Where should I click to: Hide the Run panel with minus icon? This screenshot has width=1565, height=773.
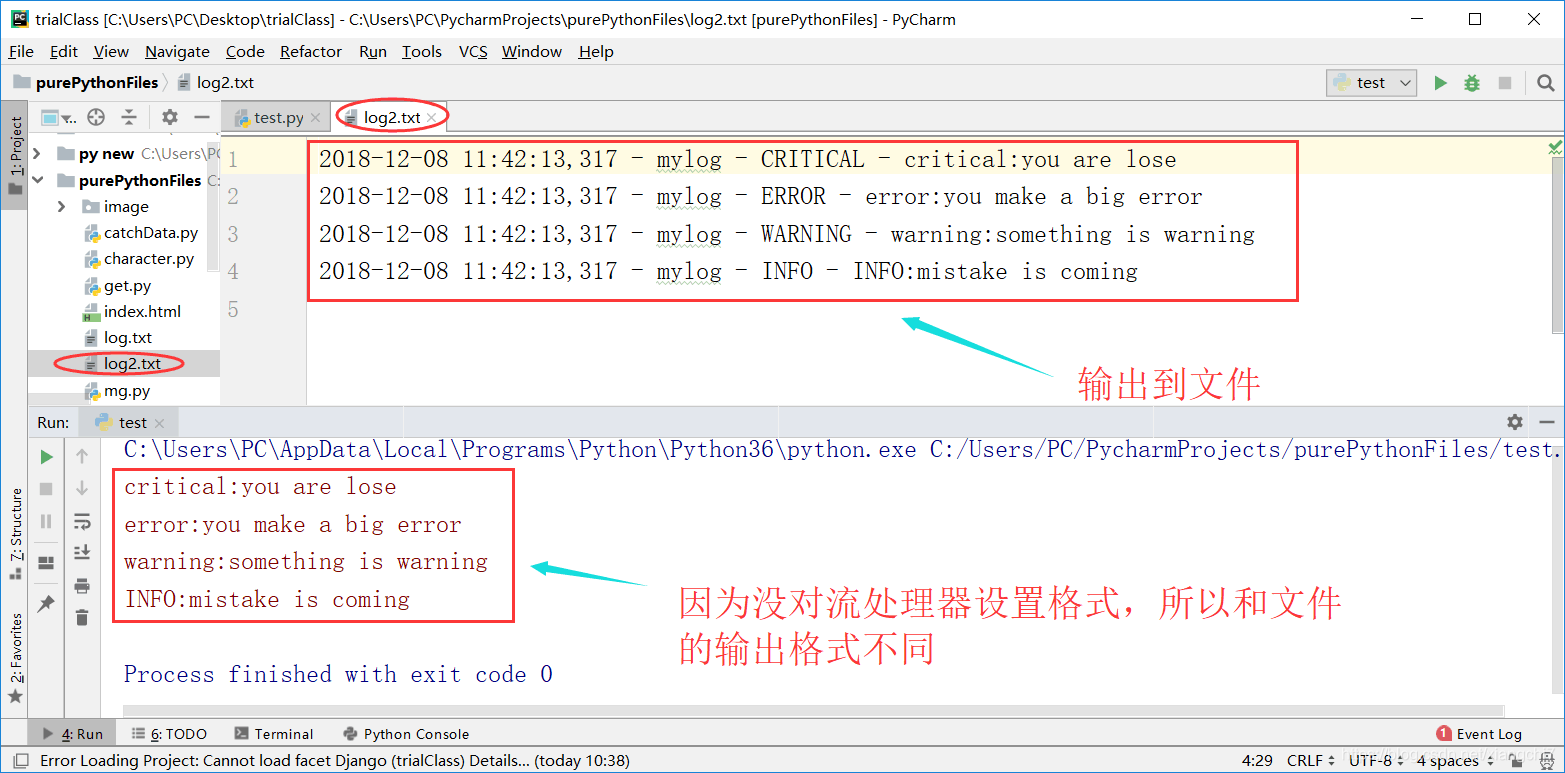point(1546,422)
